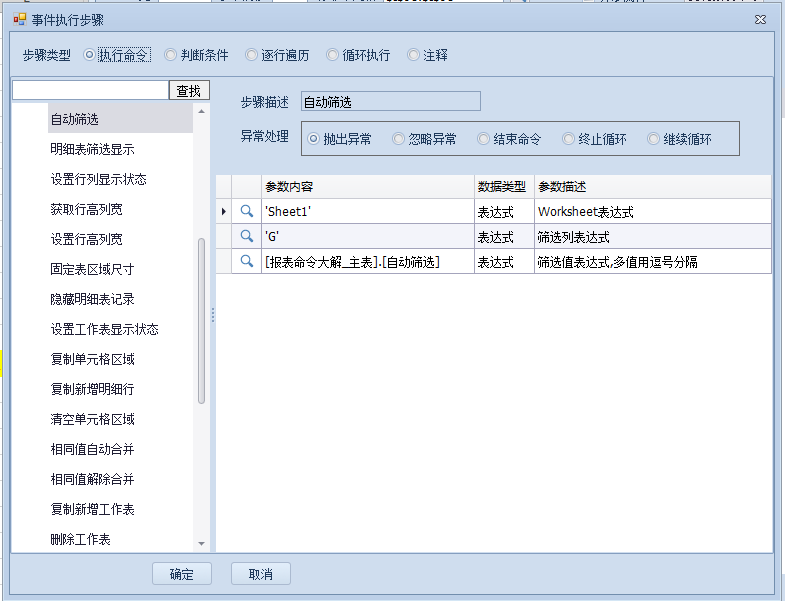Click magnifier icon in 'G' row
The image size is (785, 601).
pyautogui.click(x=246, y=236)
